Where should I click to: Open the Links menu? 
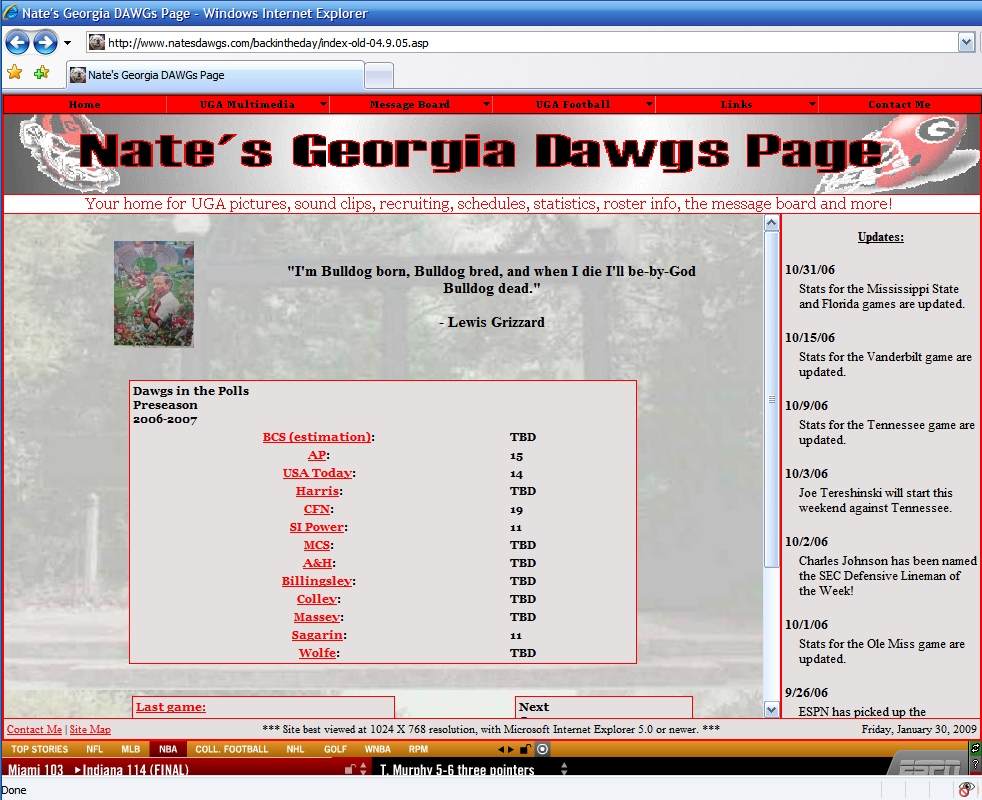736,105
